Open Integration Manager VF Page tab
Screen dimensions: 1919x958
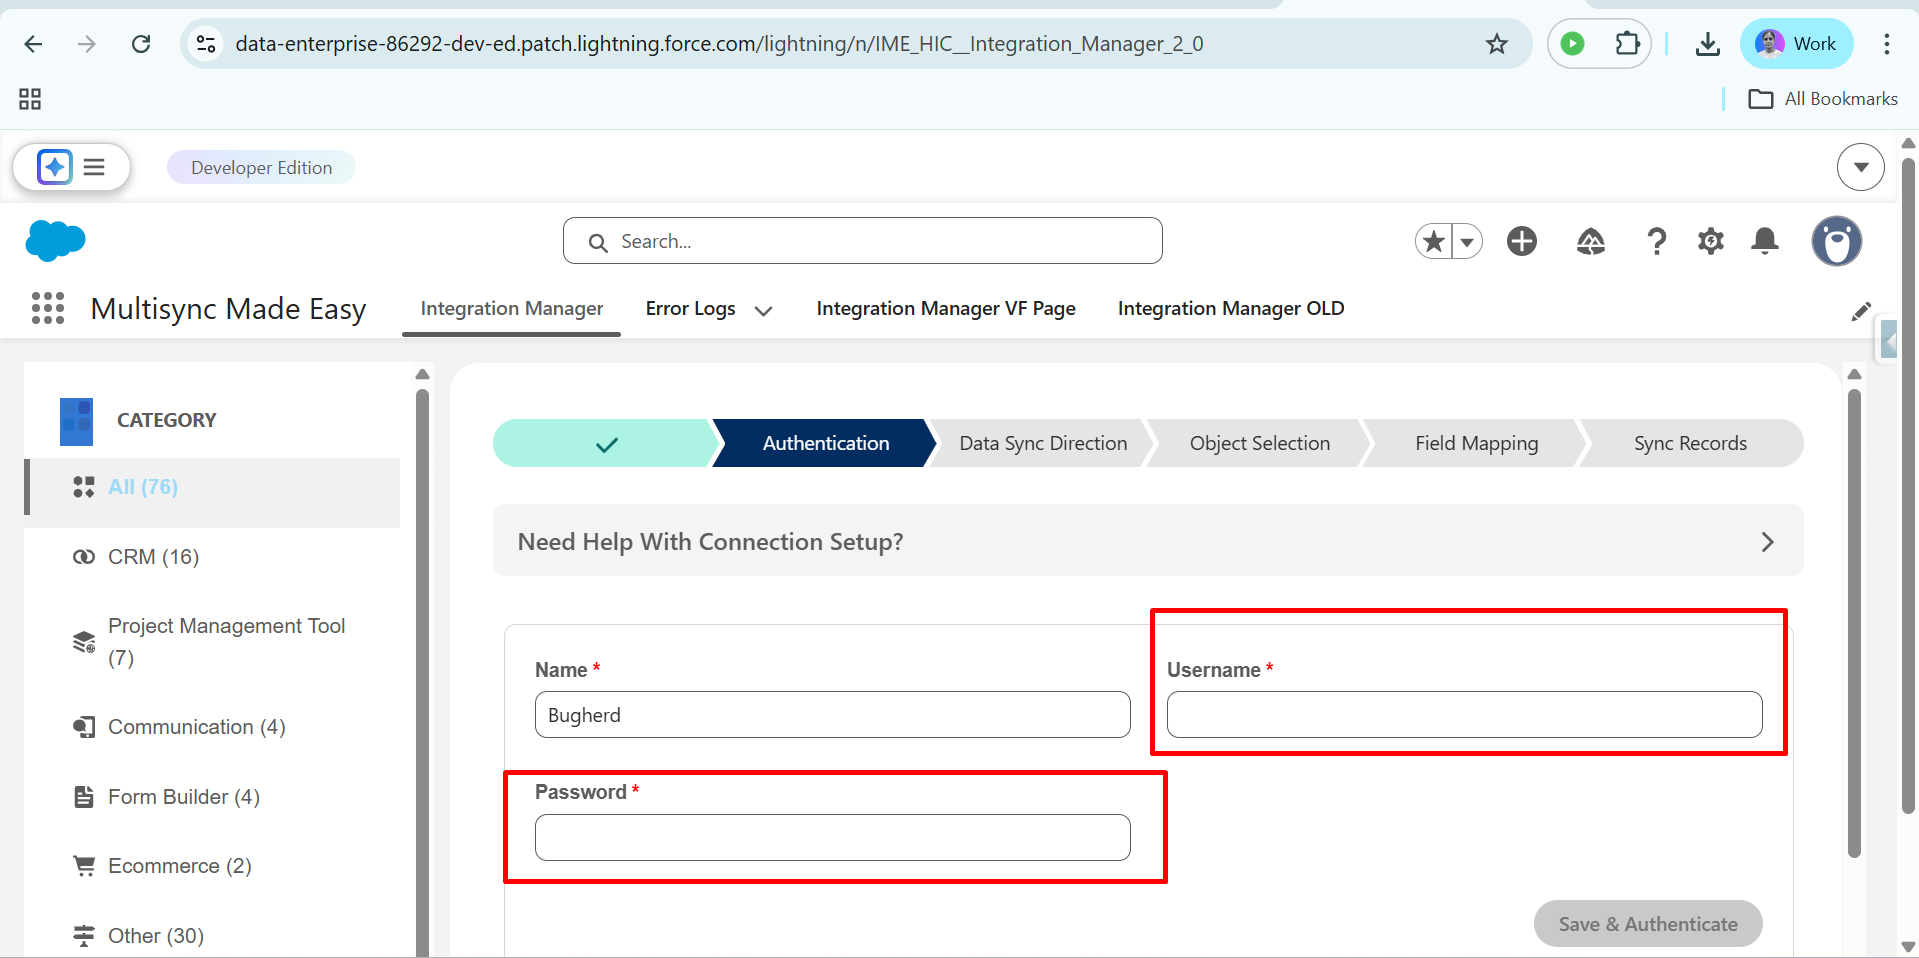pos(946,309)
